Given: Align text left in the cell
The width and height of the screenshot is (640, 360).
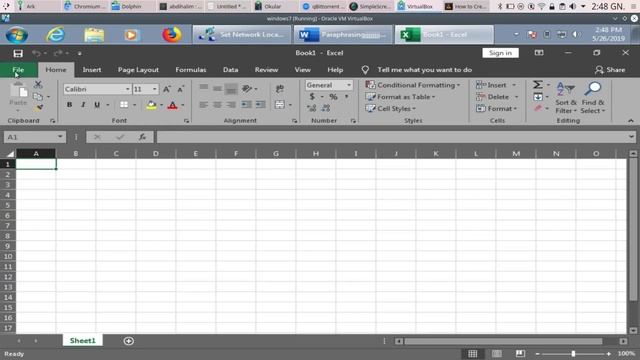Looking at the screenshot, I should coord(204,105).
